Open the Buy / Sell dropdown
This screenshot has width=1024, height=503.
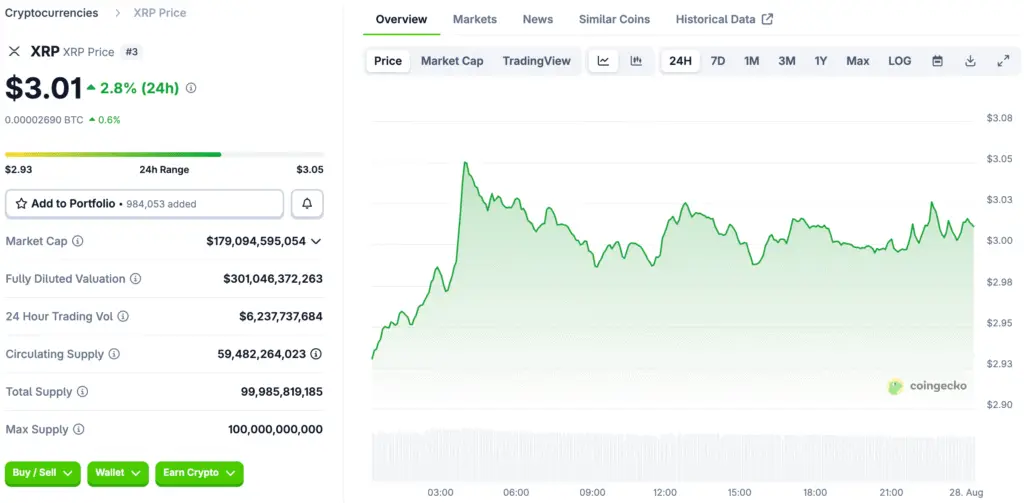coord(42,473)
